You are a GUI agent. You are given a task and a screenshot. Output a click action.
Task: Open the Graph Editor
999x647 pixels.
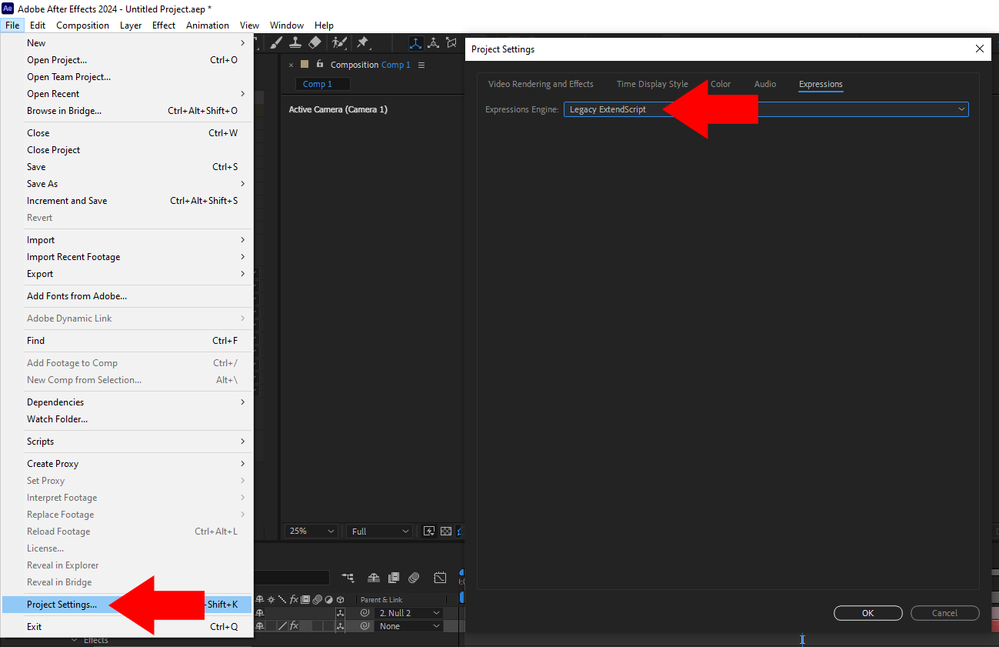click(x=441, y=577)
